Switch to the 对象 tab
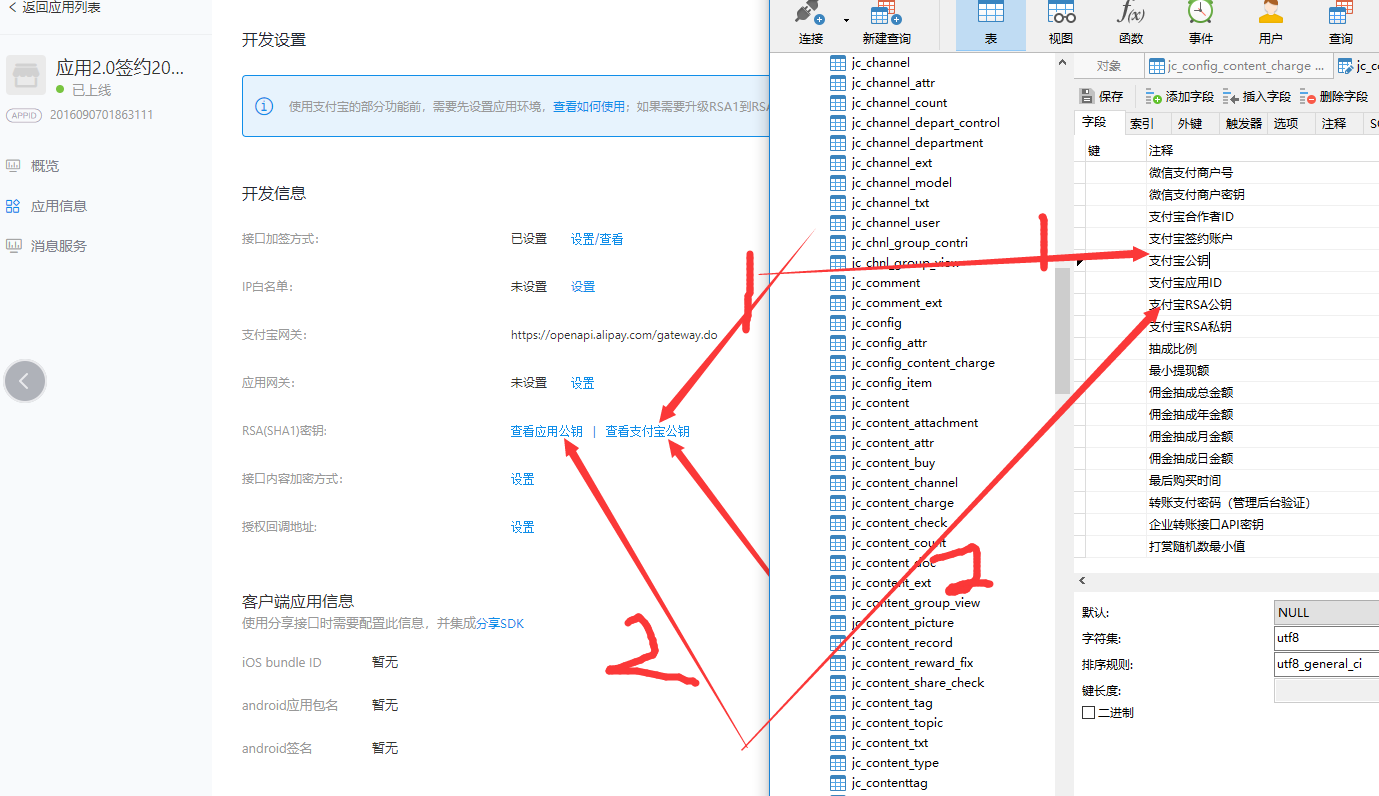This screenshot has height=796, width=1379. tap(1109, 66)
